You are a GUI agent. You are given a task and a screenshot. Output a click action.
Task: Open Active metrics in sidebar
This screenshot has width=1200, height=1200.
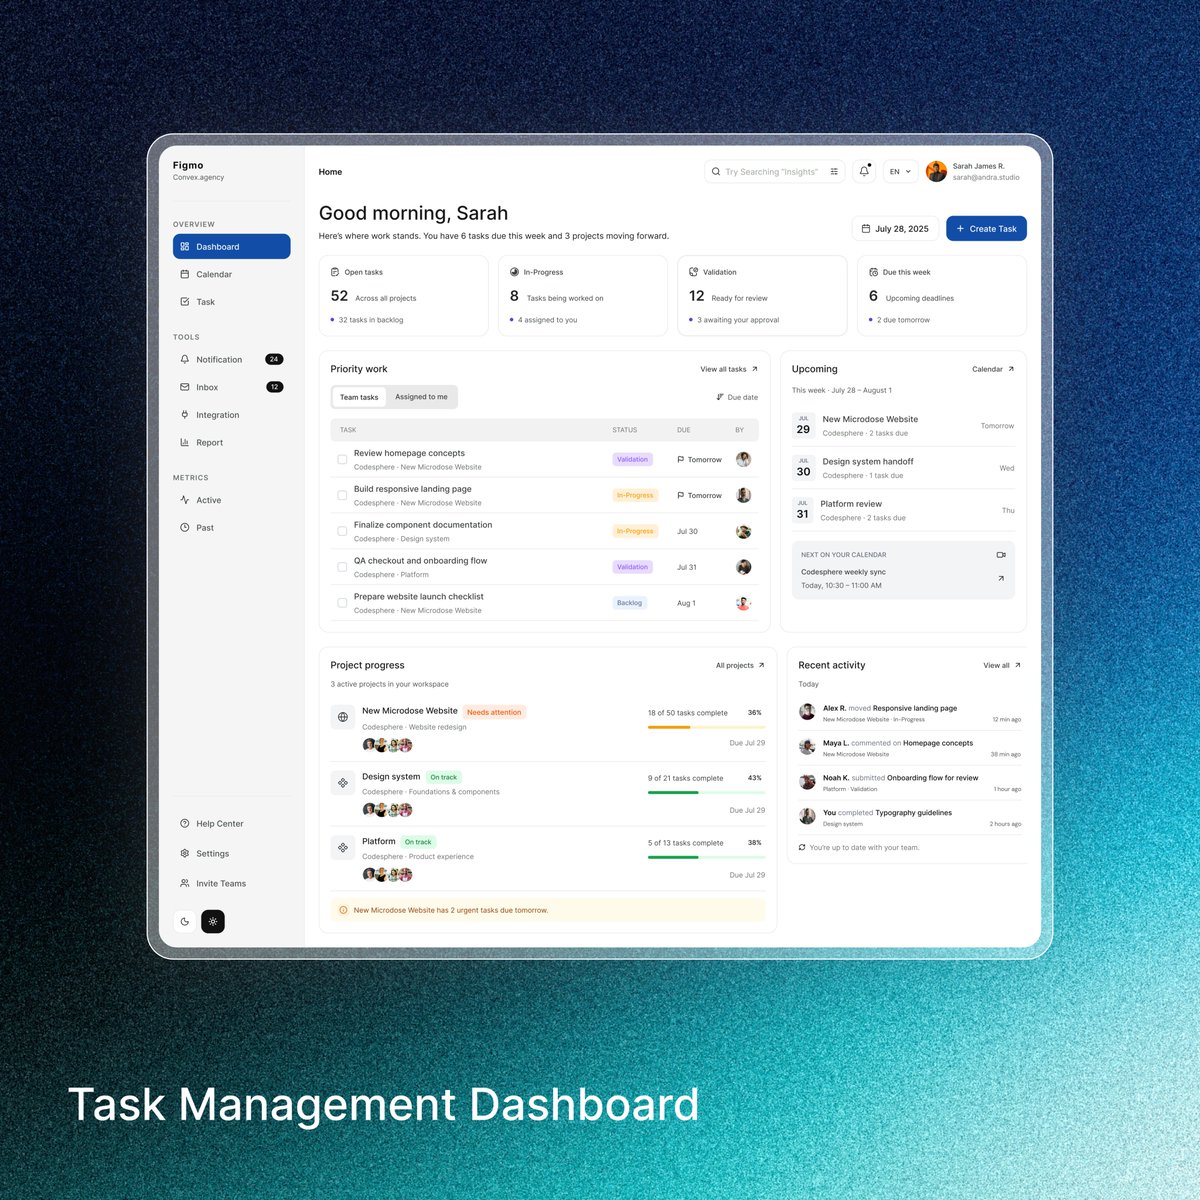coord(231,500)
